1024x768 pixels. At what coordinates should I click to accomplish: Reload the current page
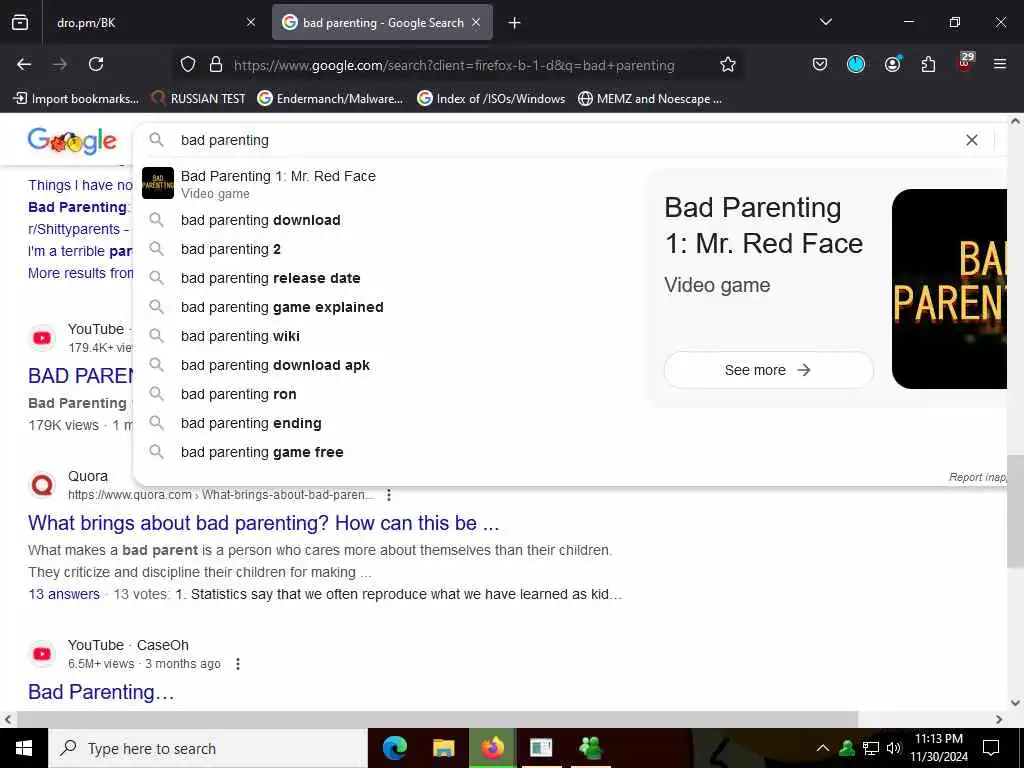pos(96,64)
